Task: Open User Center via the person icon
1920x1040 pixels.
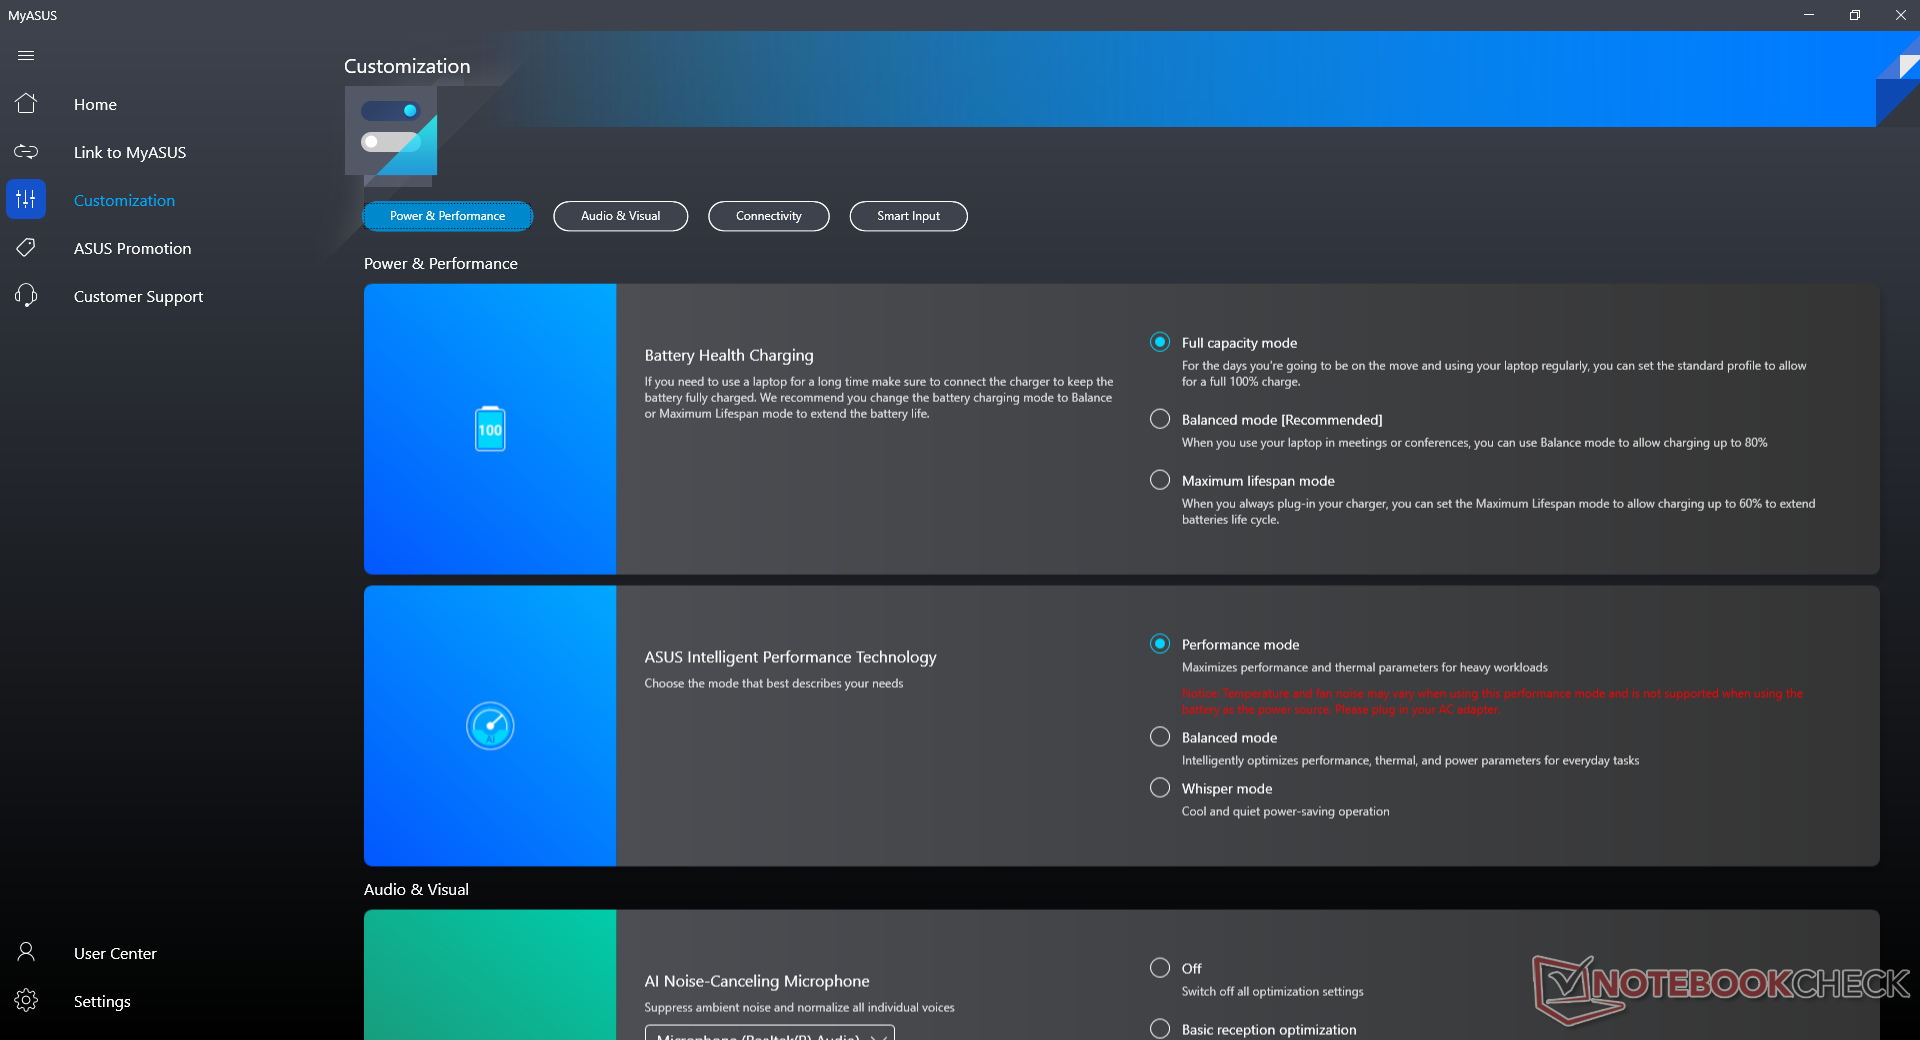Action: tap(26, 952)
